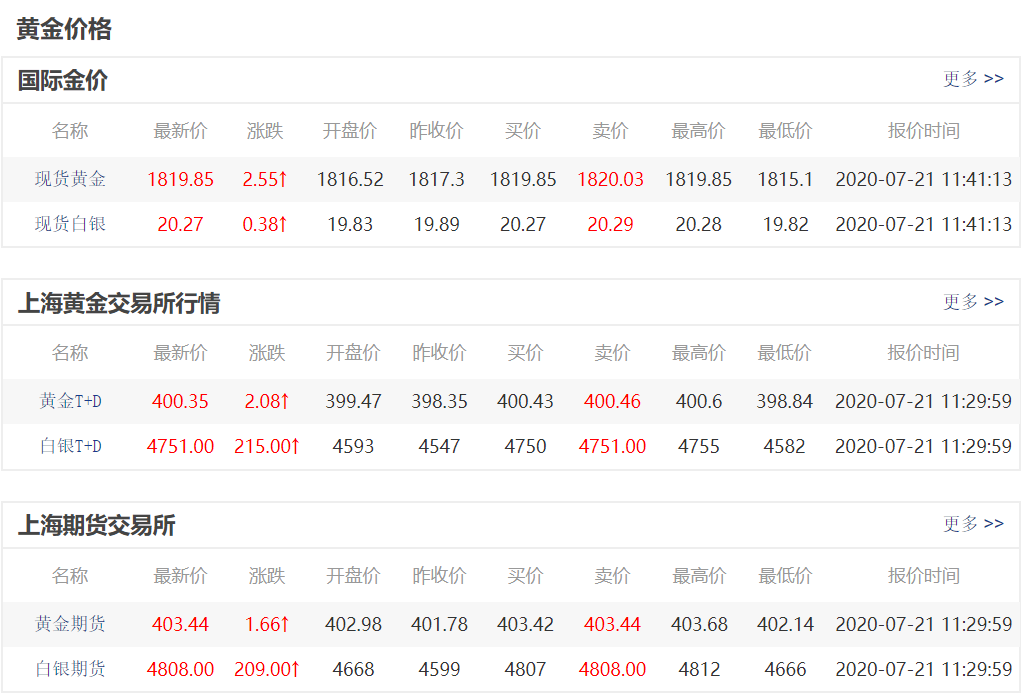Select the 上海期货交易所 section heading

click(x=96, y=525)
